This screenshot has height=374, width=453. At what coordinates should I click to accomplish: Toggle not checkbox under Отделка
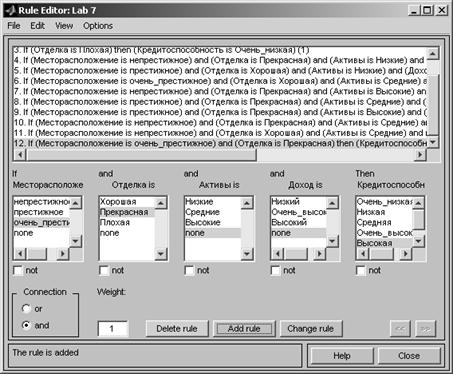(x=104, y=270)
